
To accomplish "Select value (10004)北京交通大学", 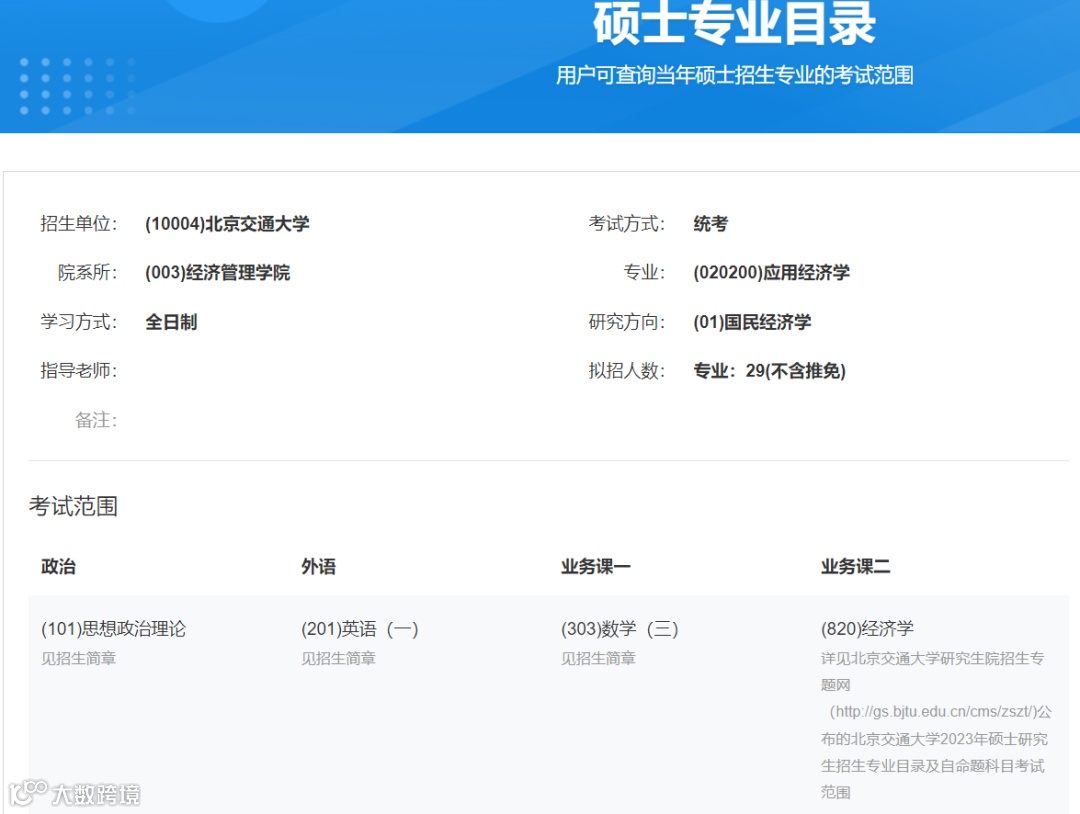I will [227, 224].
